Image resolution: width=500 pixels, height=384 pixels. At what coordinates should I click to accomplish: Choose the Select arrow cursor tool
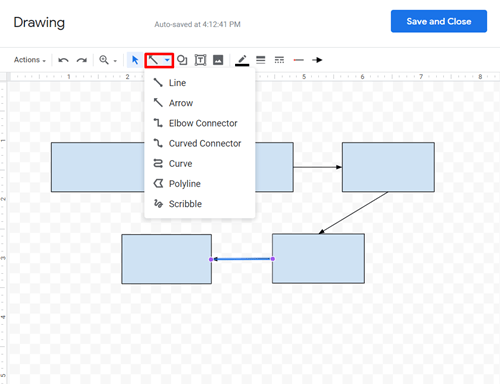[135, 60]
